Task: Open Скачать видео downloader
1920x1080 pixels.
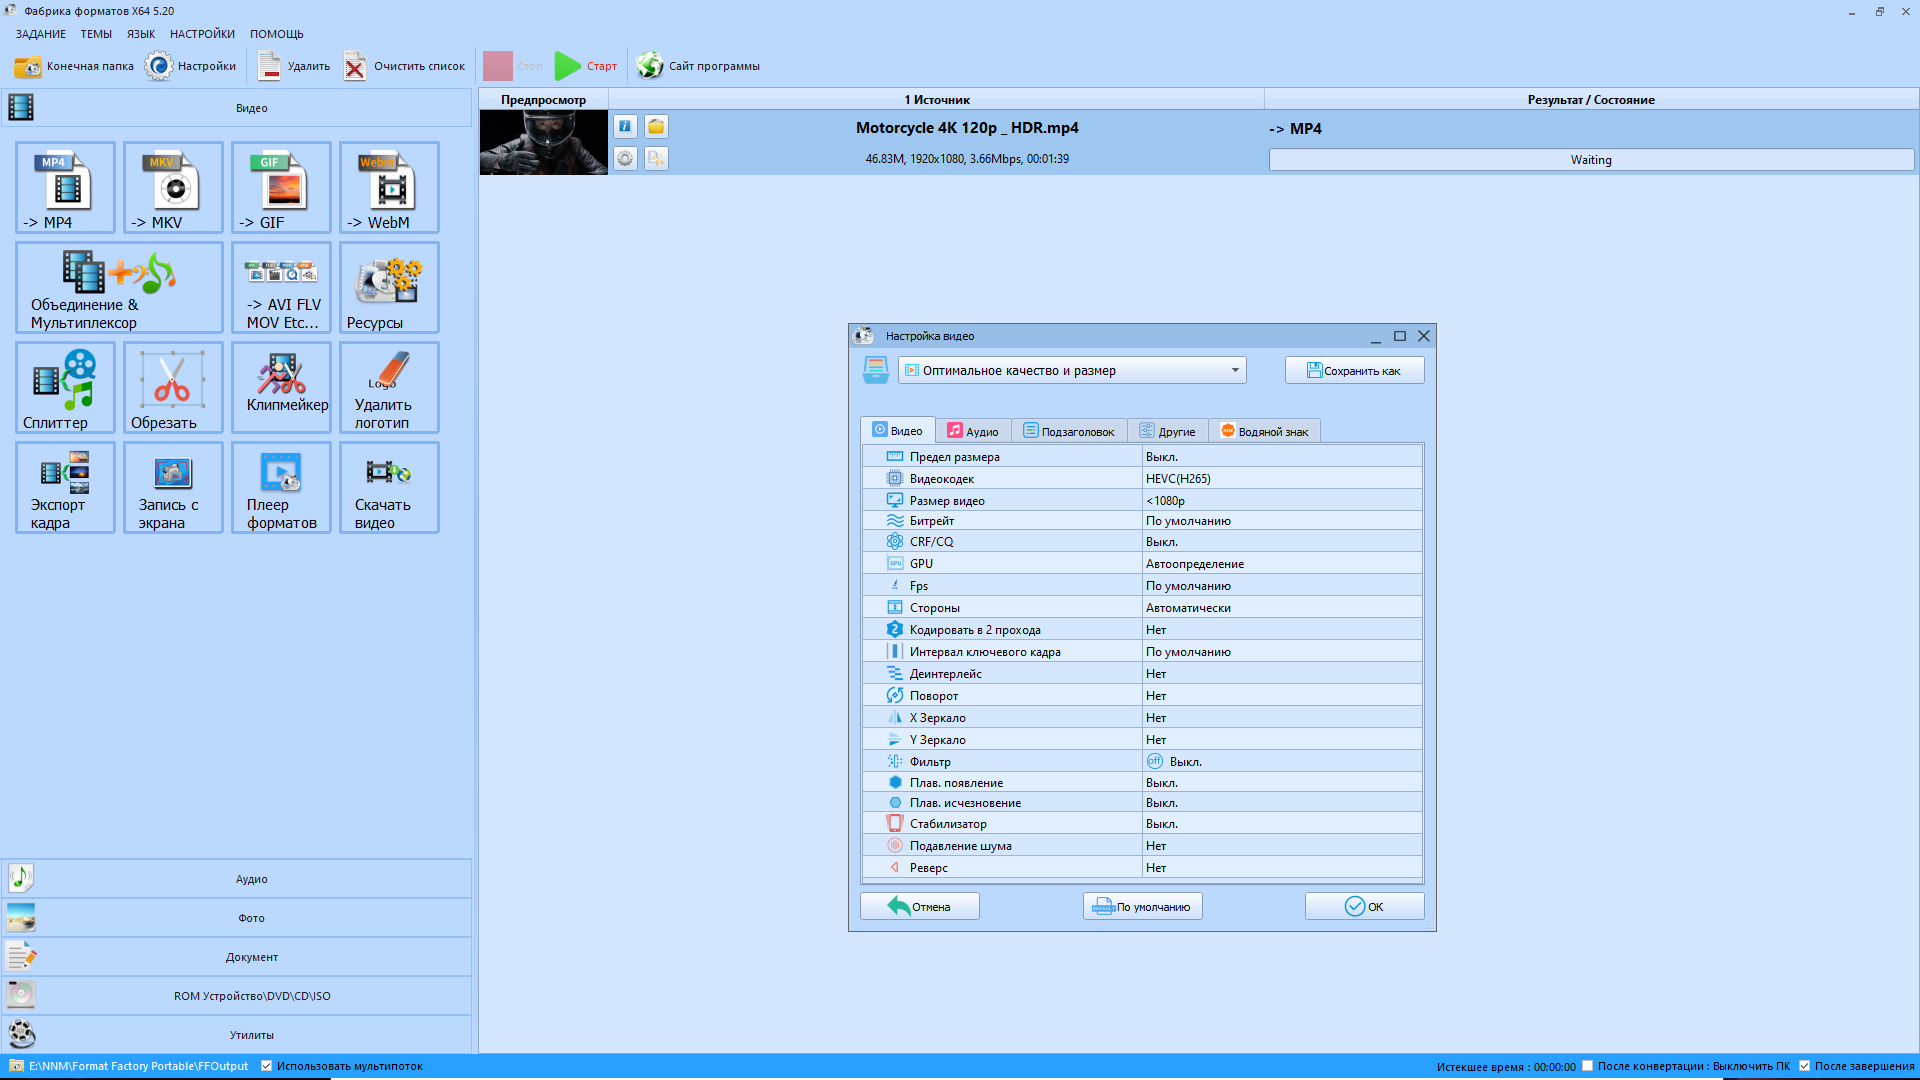Action: pyautogui.click(x=389, y=488)
